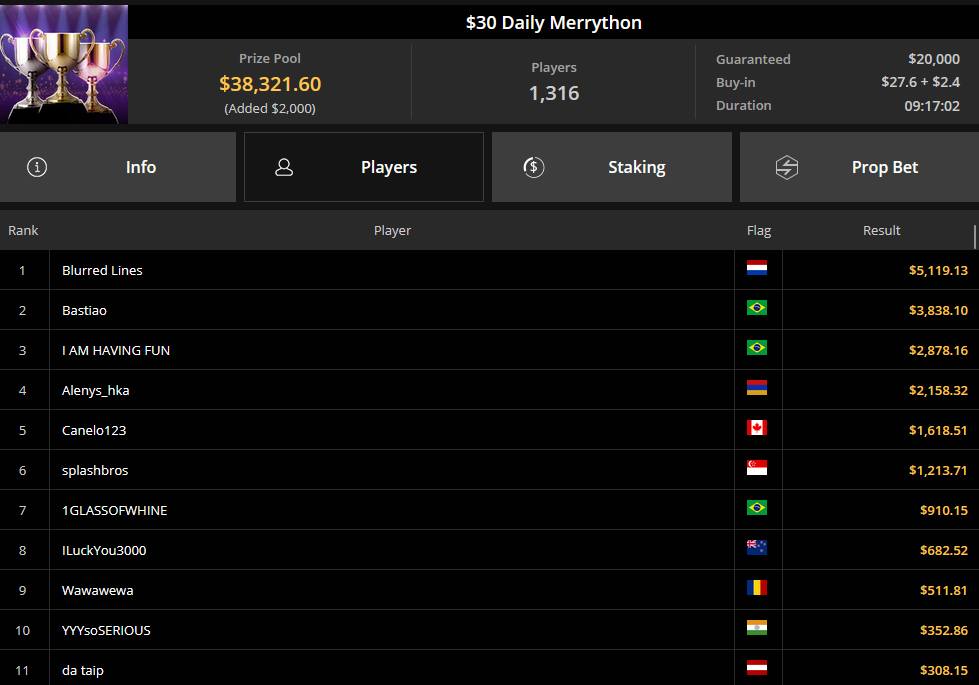
Task: Click the $682.52 result value
Action: [x=944, y=550]
